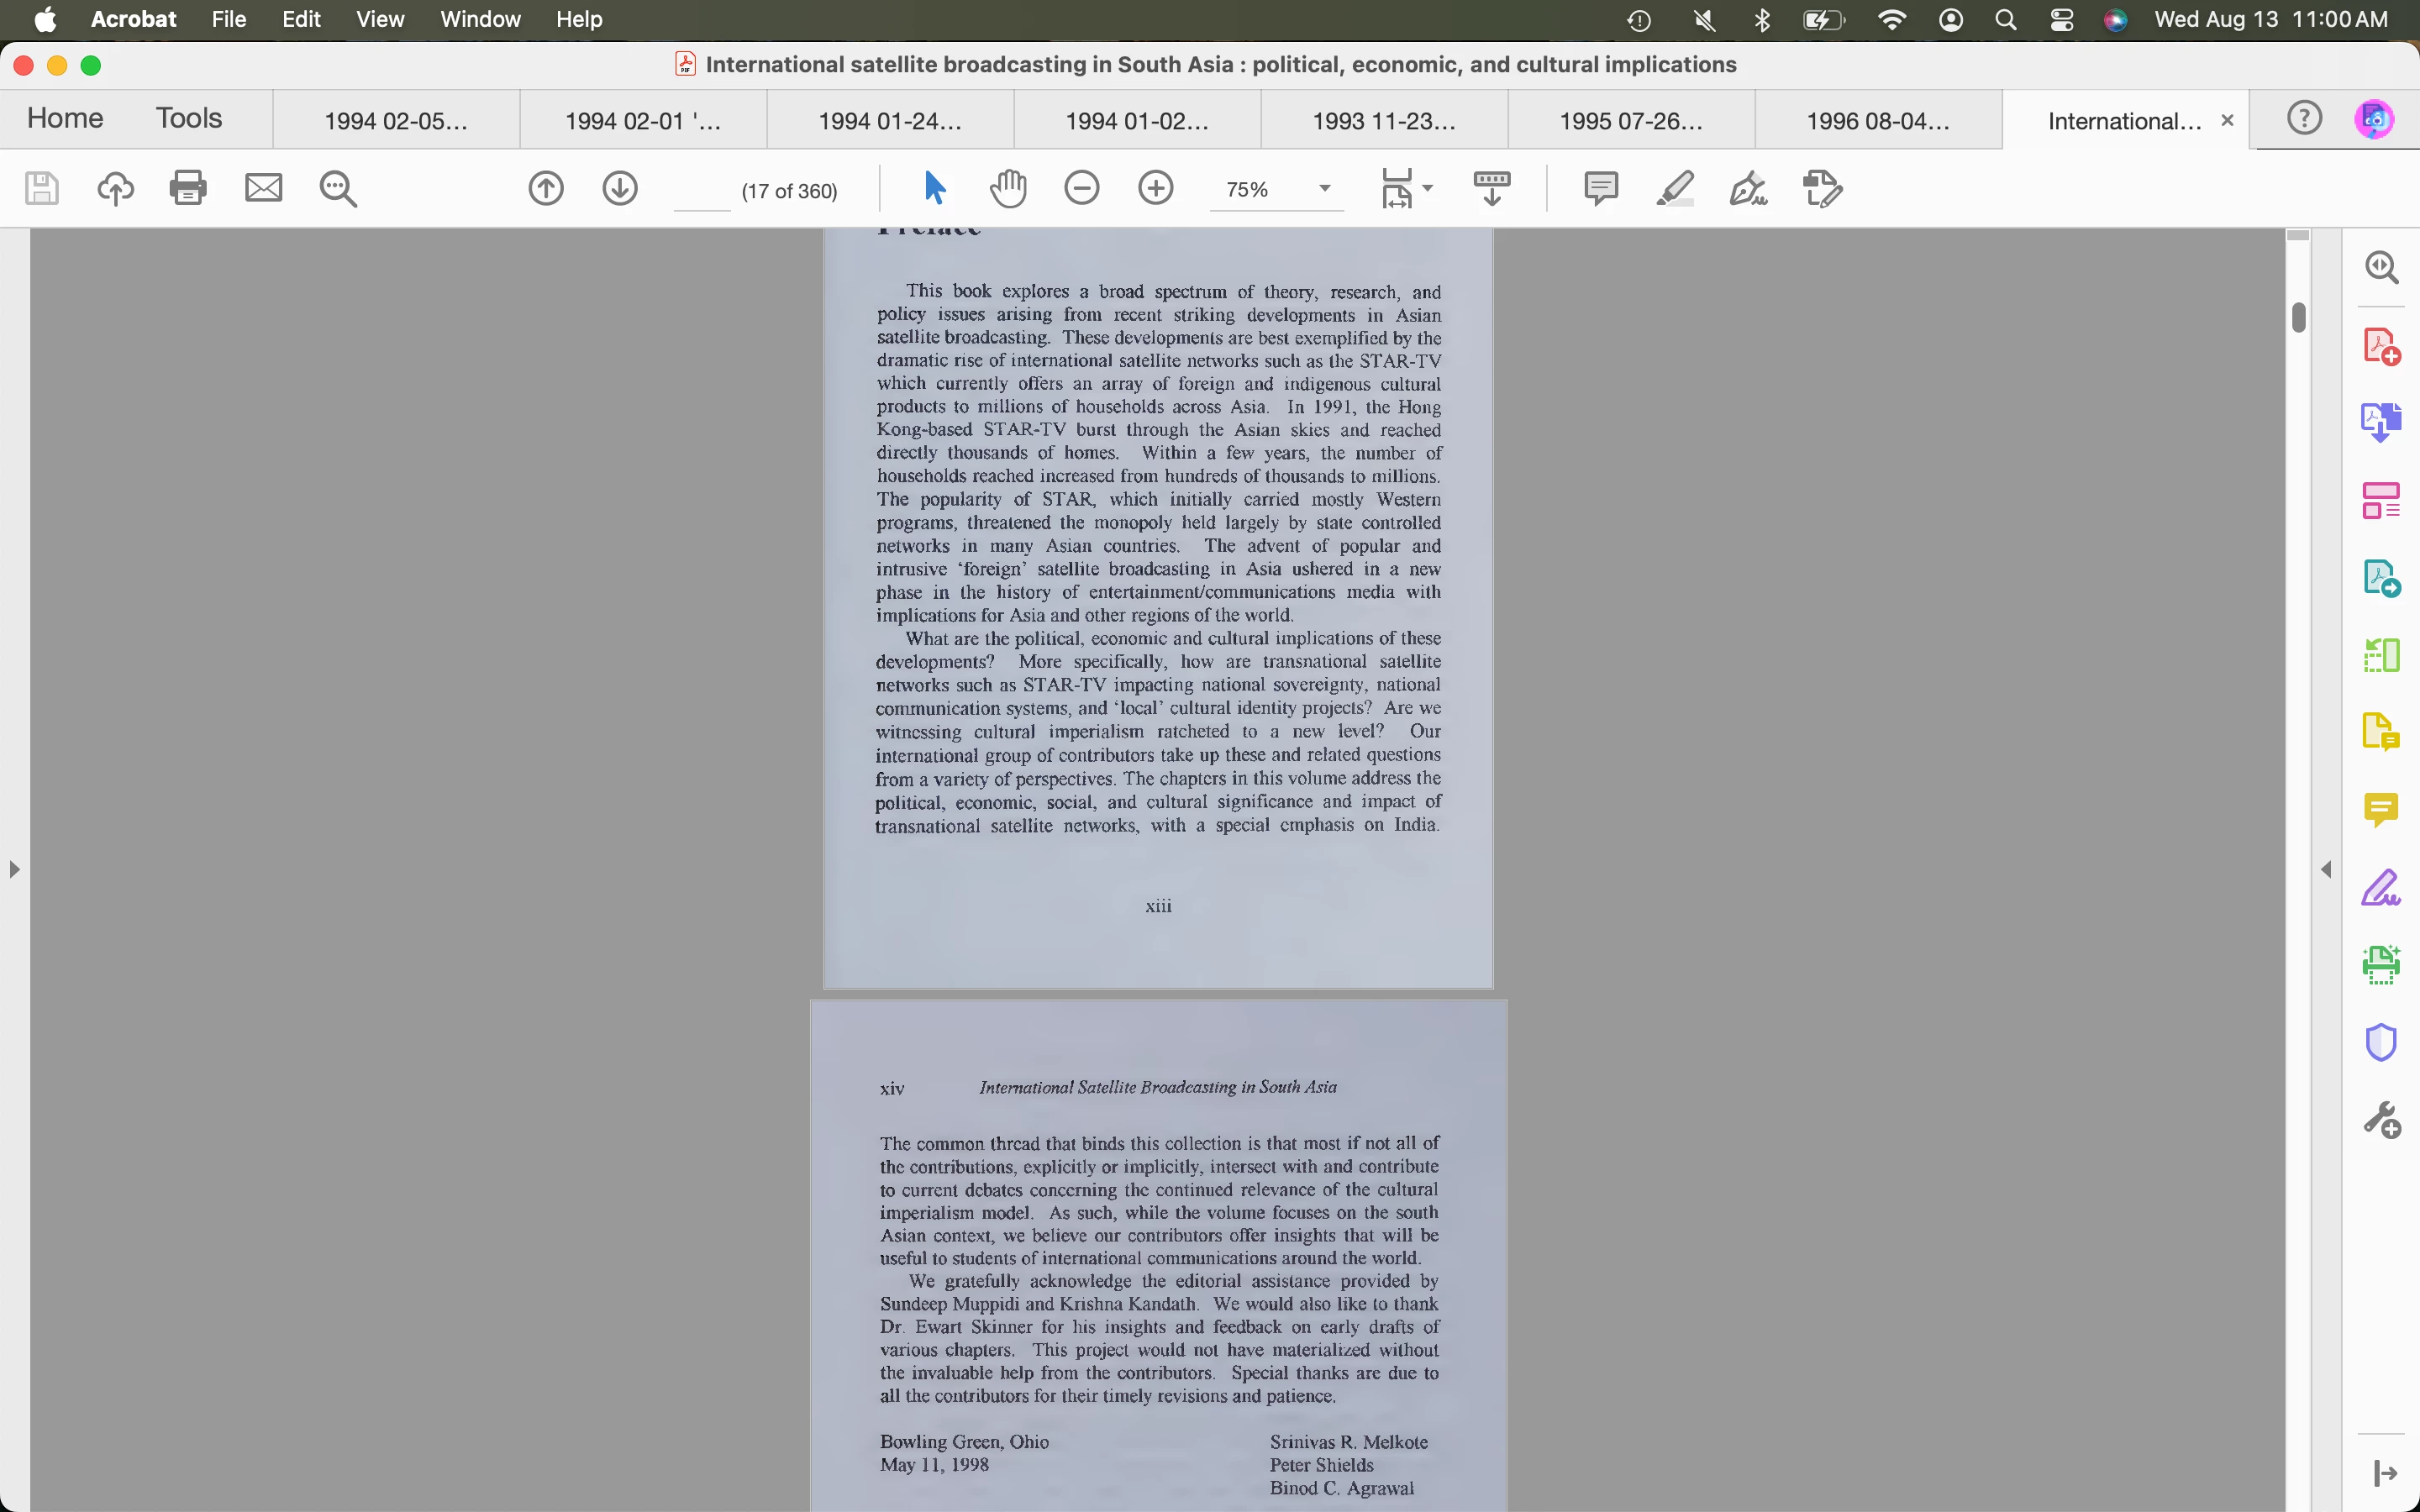Open the fit page options dropdown
Viewport: 2420px width, 1512px height.
pos(1427,188)
